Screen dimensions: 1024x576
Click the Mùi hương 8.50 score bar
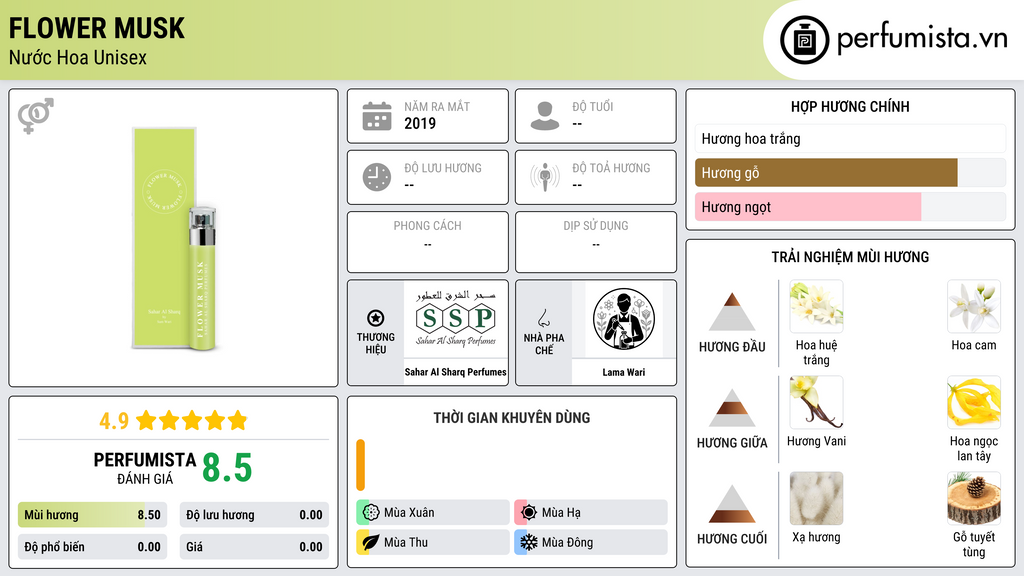coord(92,515)
